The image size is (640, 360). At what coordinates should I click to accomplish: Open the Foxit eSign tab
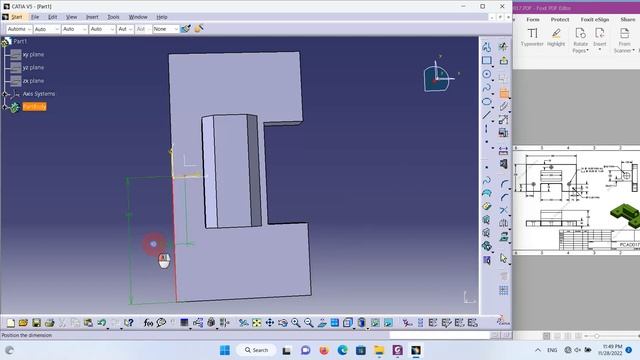coord(595,20)
